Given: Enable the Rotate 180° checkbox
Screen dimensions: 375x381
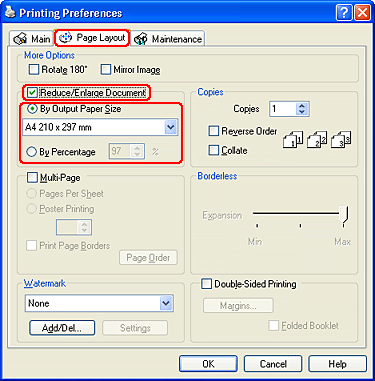Looking at the screenshot, I should click(34, 70).
